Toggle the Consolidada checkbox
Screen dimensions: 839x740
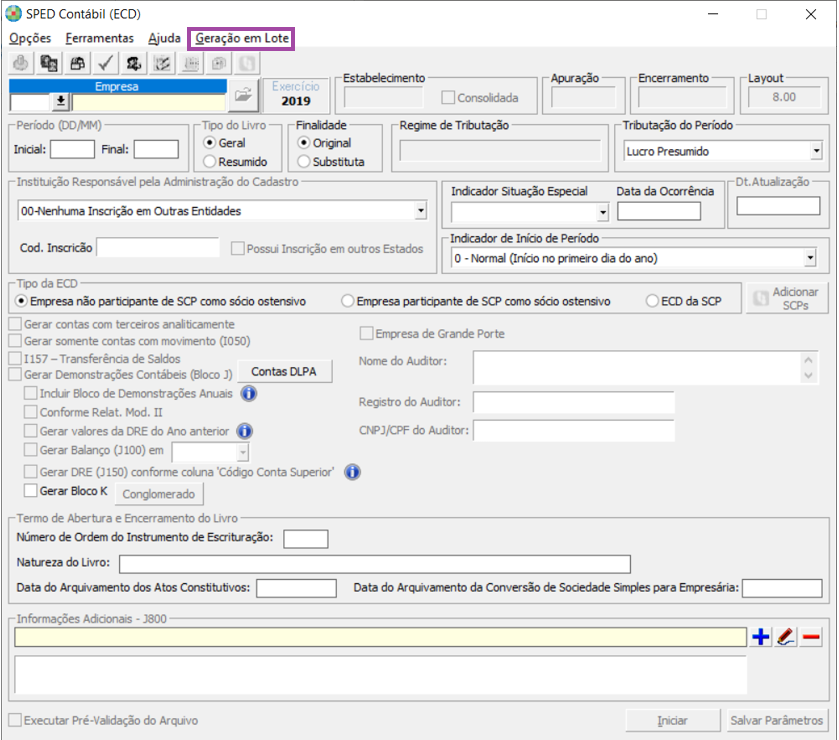pyautogui.click(x=448, y=98)
